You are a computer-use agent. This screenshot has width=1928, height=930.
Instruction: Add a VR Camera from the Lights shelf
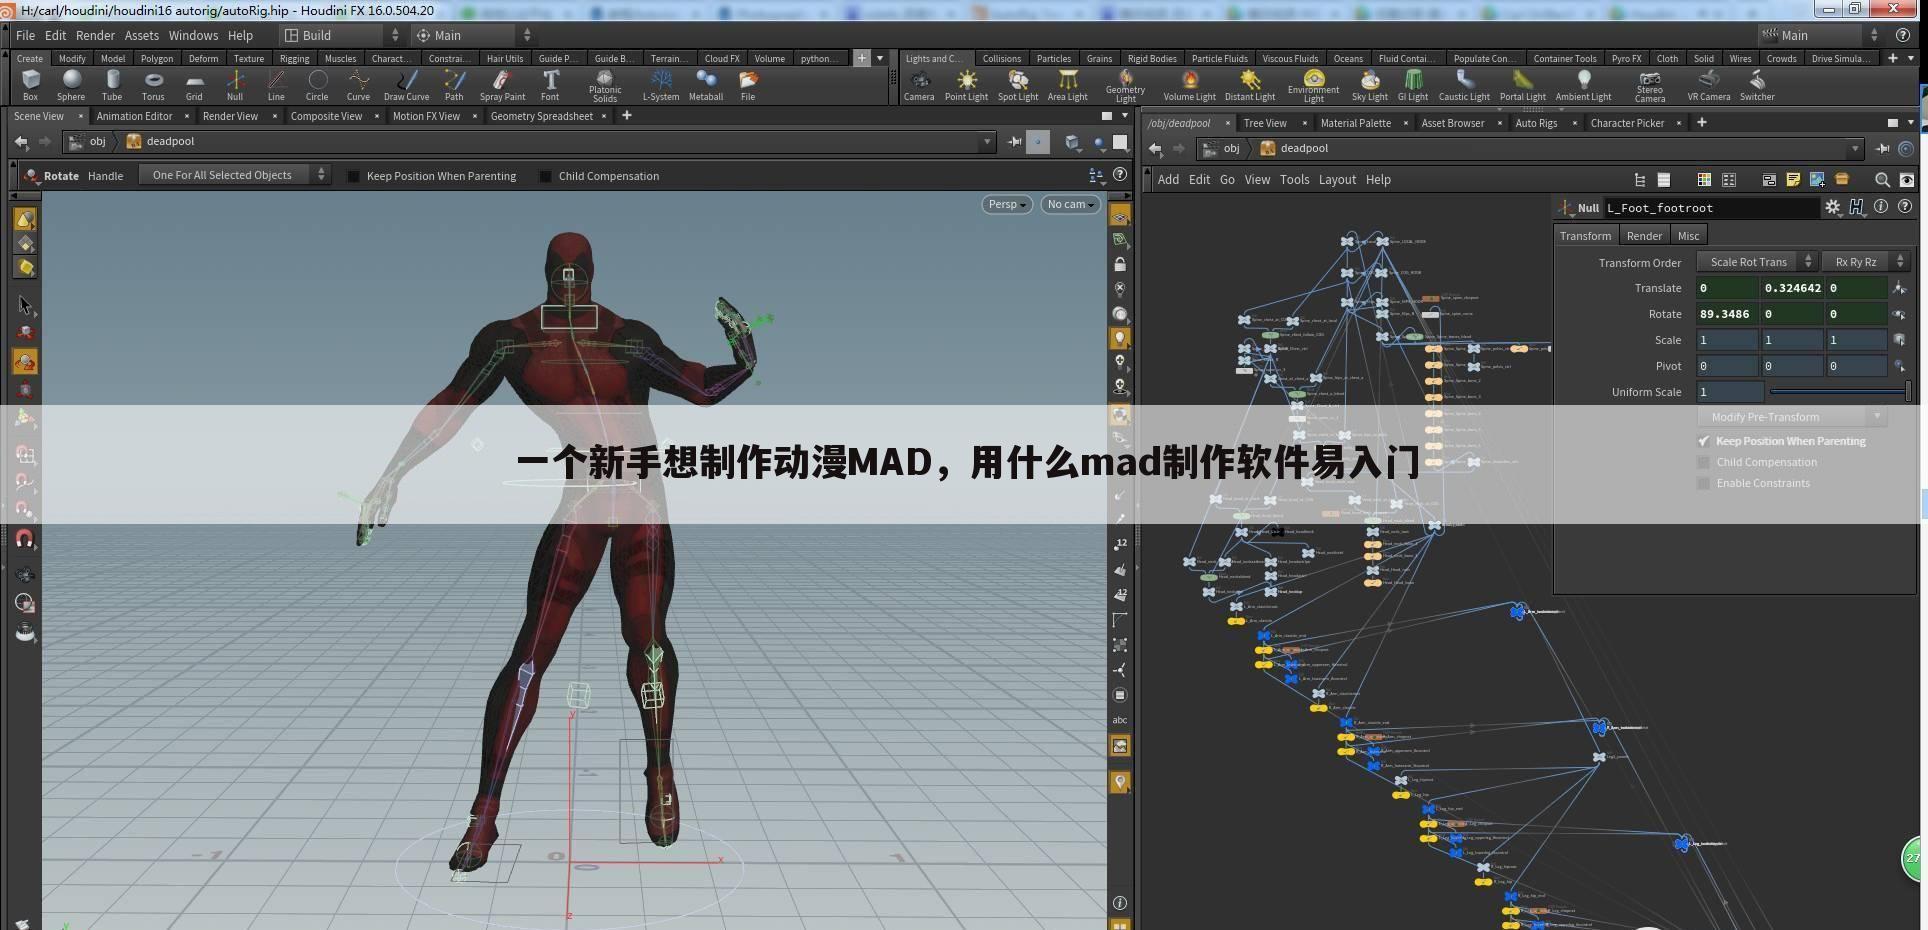[x=1708, y=85]
